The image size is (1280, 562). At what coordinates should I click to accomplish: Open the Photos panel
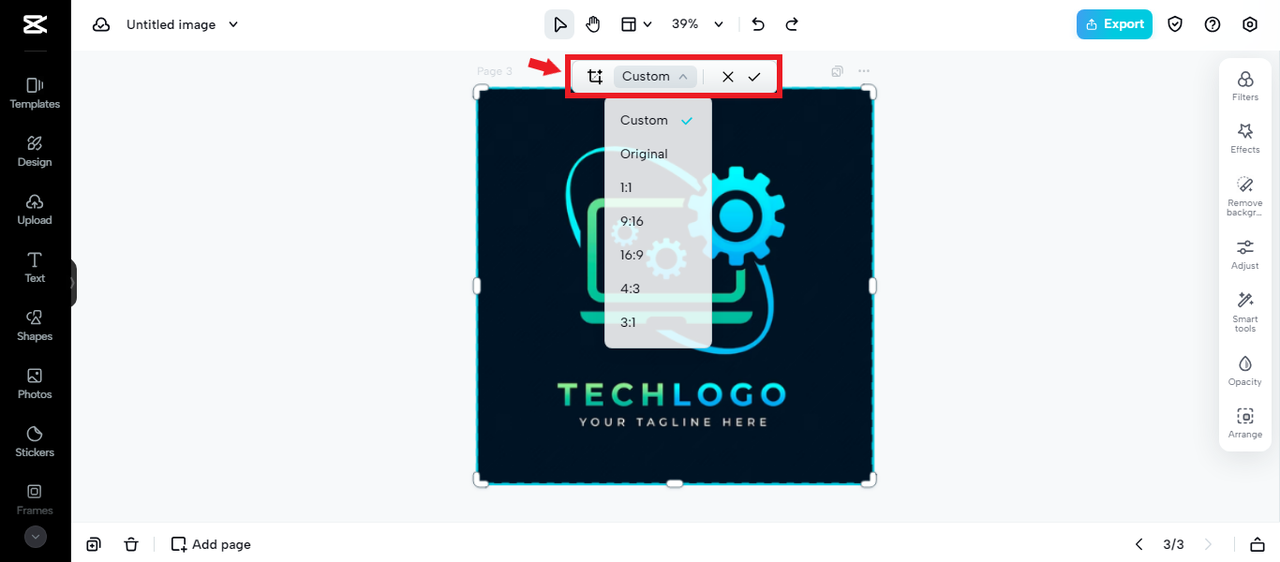(x=35, y=383)
